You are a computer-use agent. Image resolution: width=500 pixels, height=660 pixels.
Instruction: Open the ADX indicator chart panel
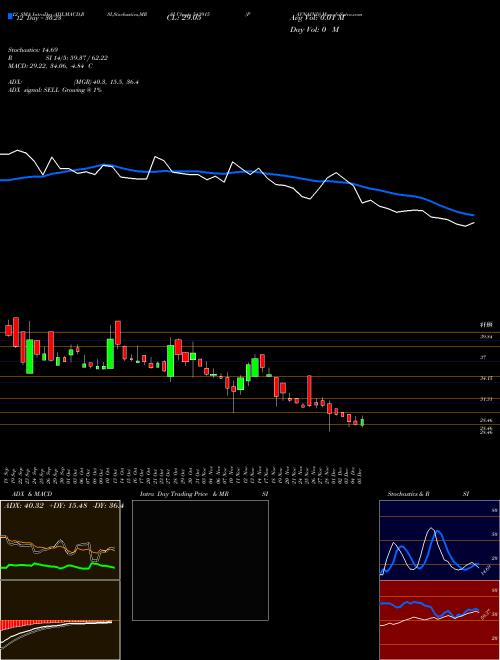pyautogui.click(x=60, y=540)
